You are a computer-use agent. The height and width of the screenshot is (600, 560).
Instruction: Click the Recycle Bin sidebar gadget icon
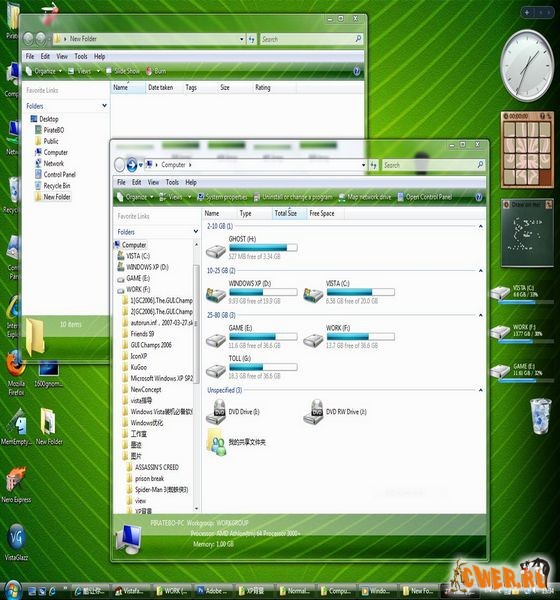(x=540, y=416)
